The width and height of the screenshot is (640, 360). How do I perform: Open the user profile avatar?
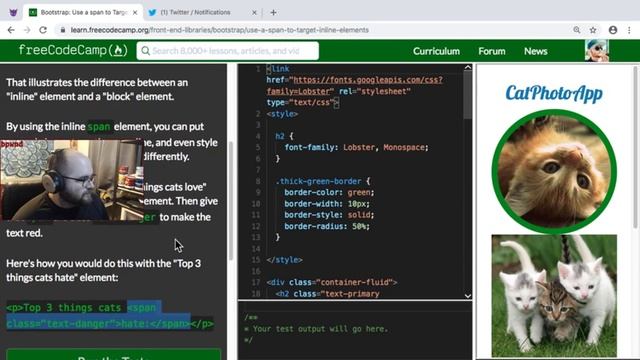tap(597, 51)
